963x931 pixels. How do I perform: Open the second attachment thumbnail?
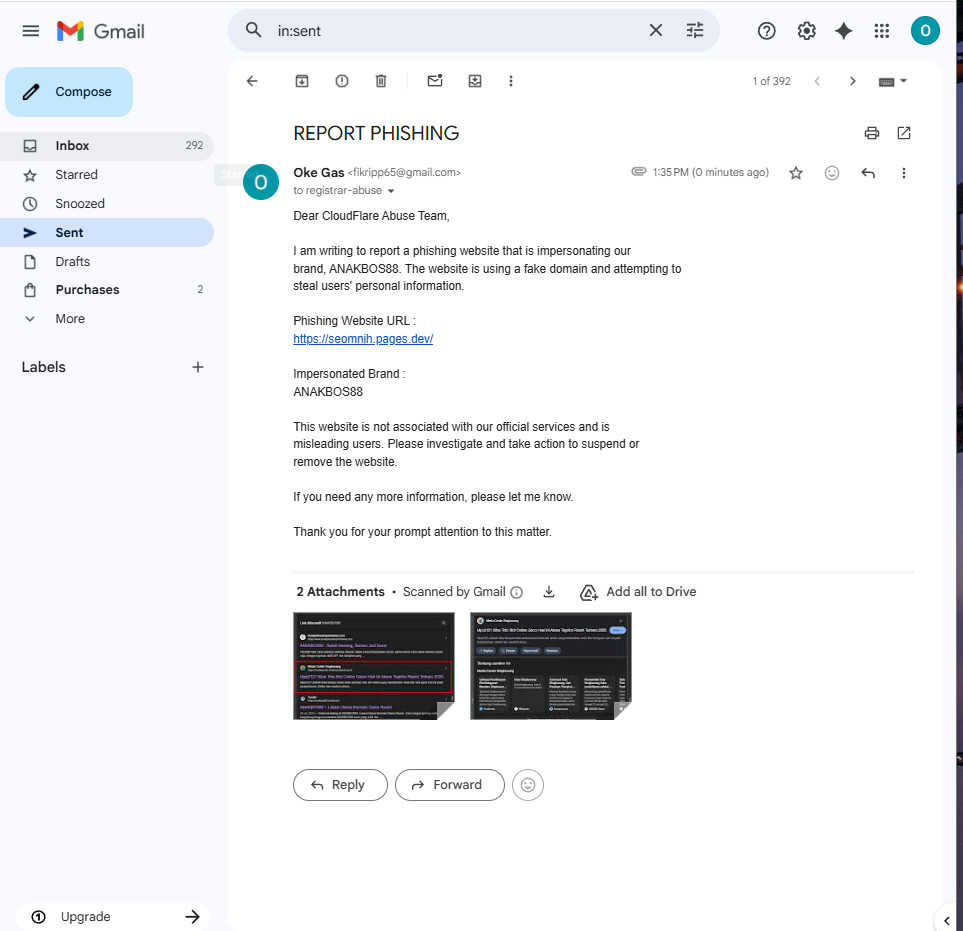pyautogui.click(x=550, y=666)
